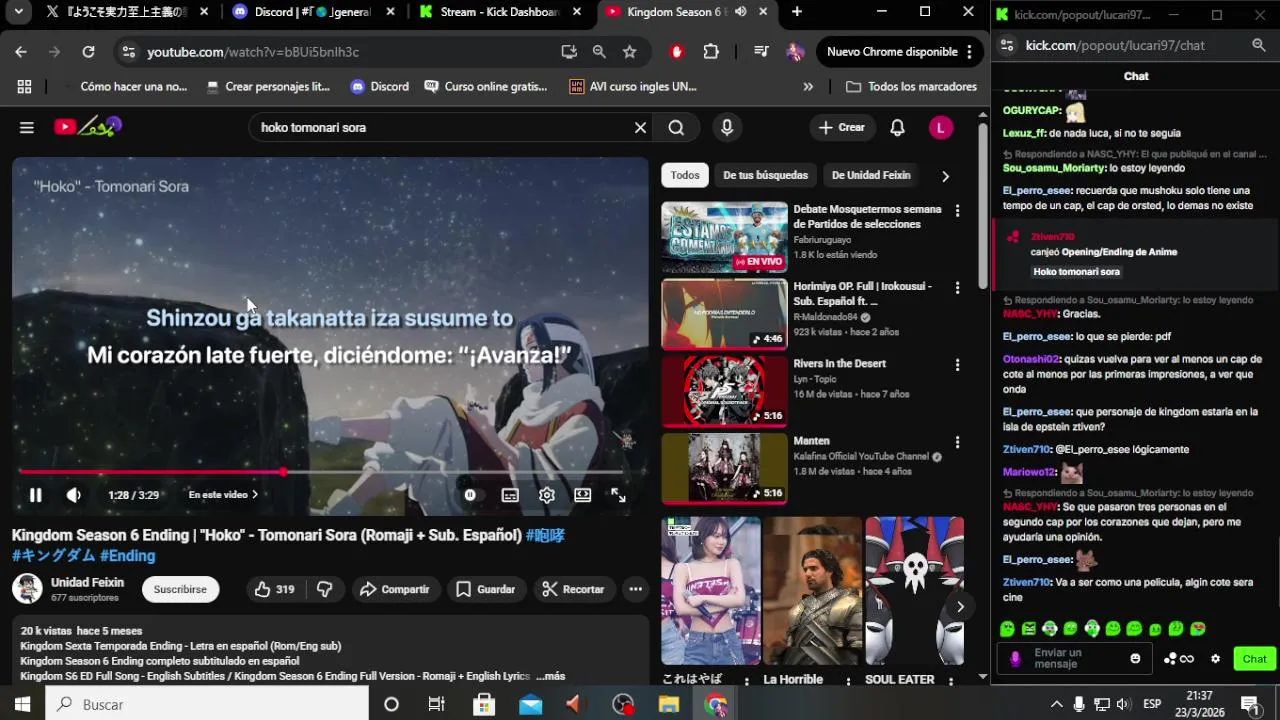Open File Explorer from taskbar
The width and height of the screenshot is (1280, 720).
pos(669,704)
